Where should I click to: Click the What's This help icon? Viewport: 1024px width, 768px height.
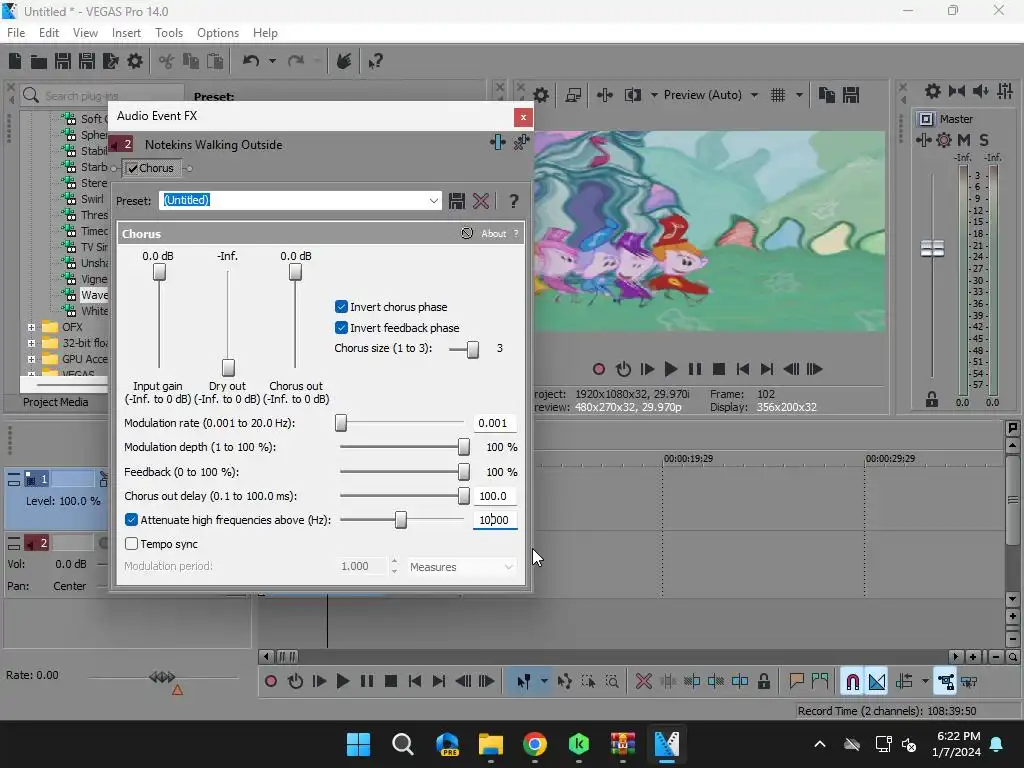pyautogui.click(x=375, y=61)
